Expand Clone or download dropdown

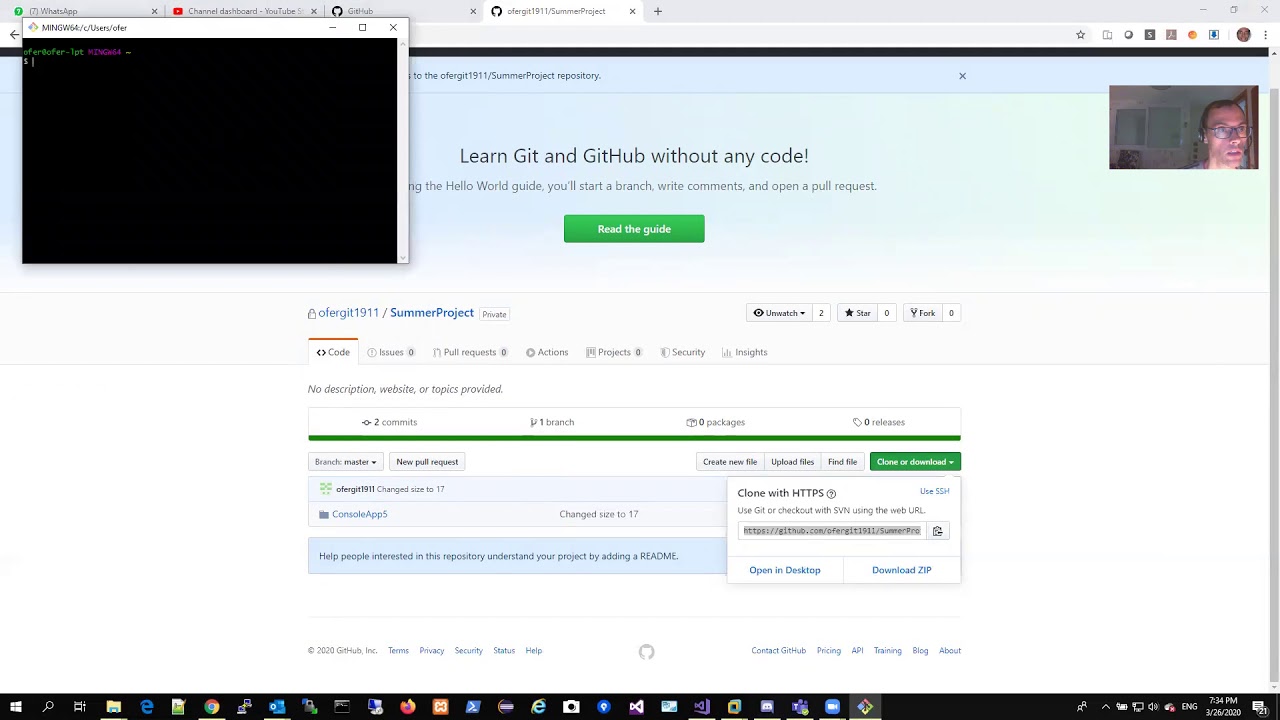915,462
